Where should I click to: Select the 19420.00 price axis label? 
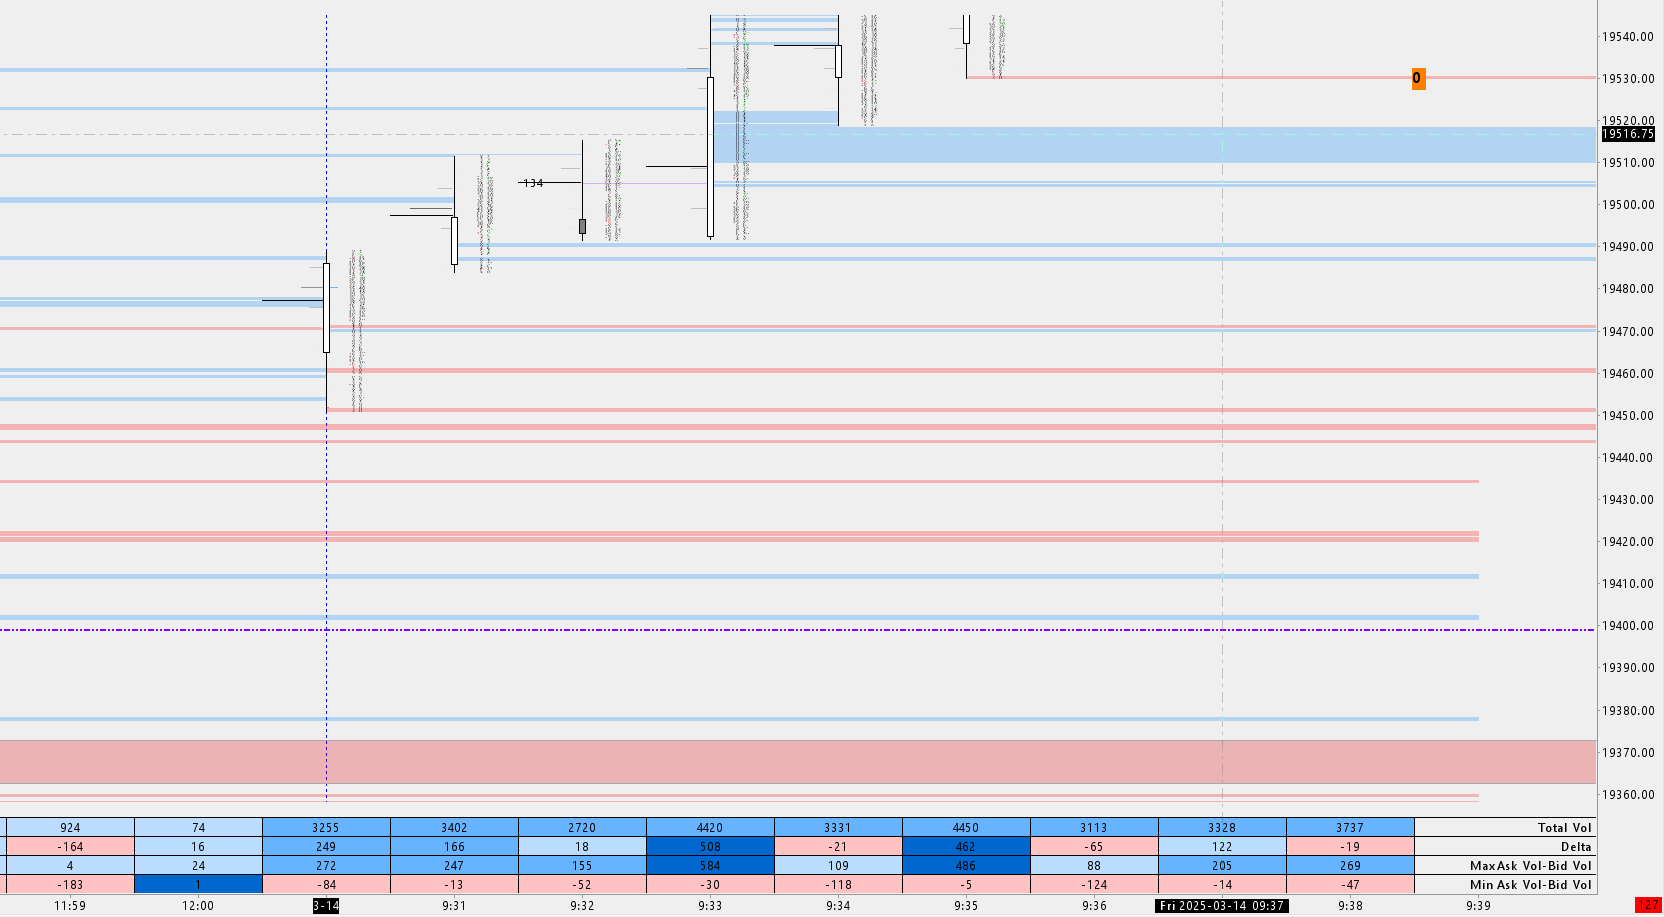(x=1628, y=542)
